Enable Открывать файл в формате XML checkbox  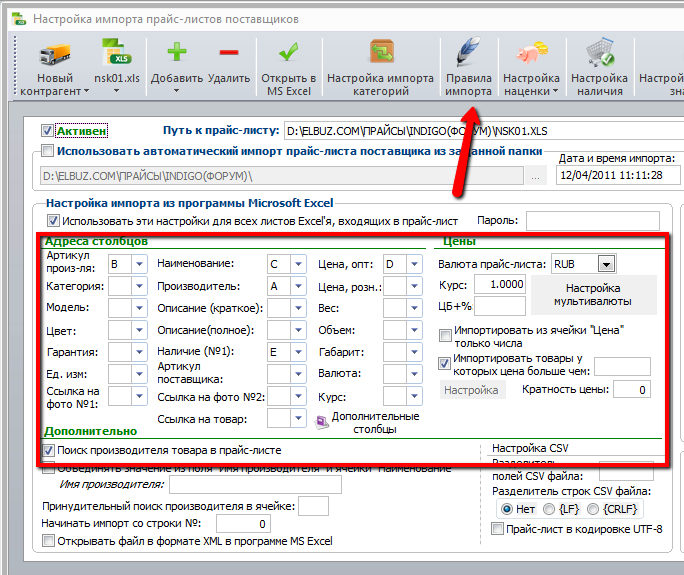pos(48,541)
